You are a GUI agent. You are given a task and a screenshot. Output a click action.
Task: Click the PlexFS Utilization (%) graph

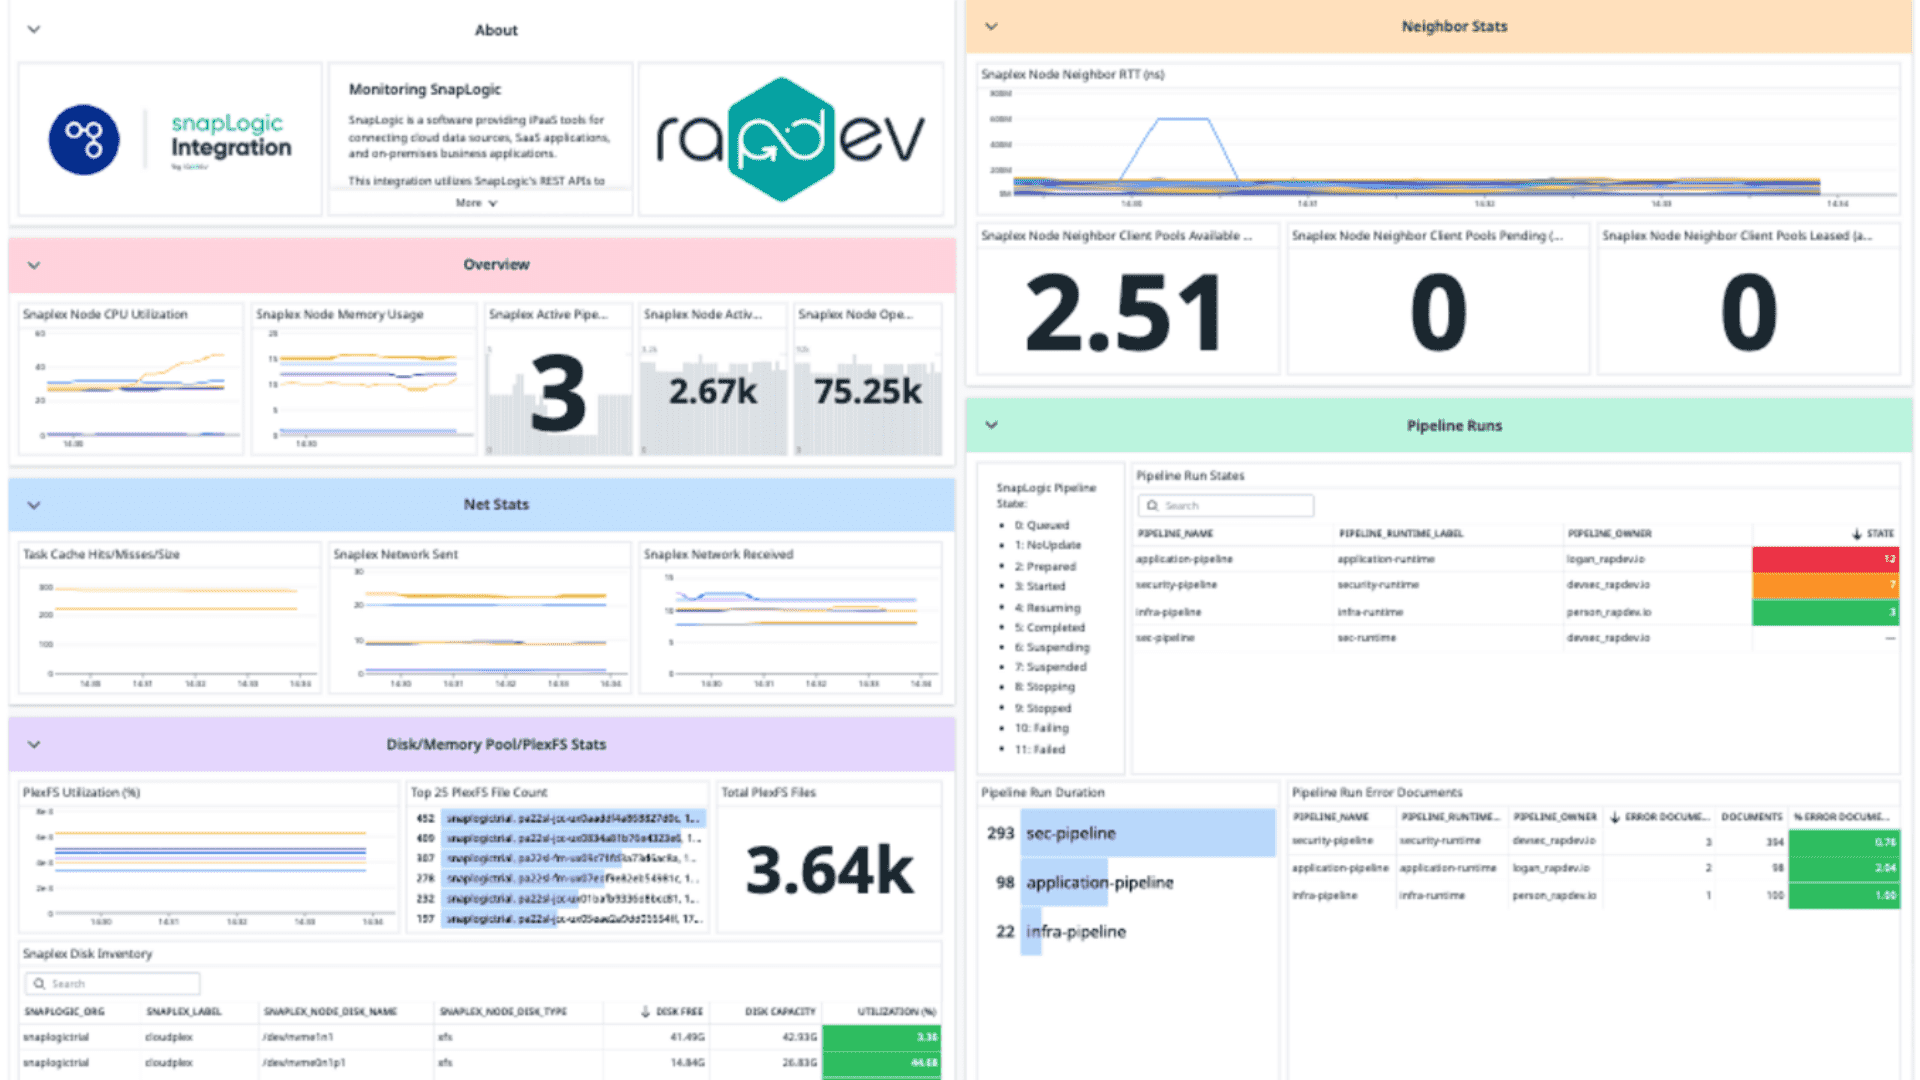(208, 866)
